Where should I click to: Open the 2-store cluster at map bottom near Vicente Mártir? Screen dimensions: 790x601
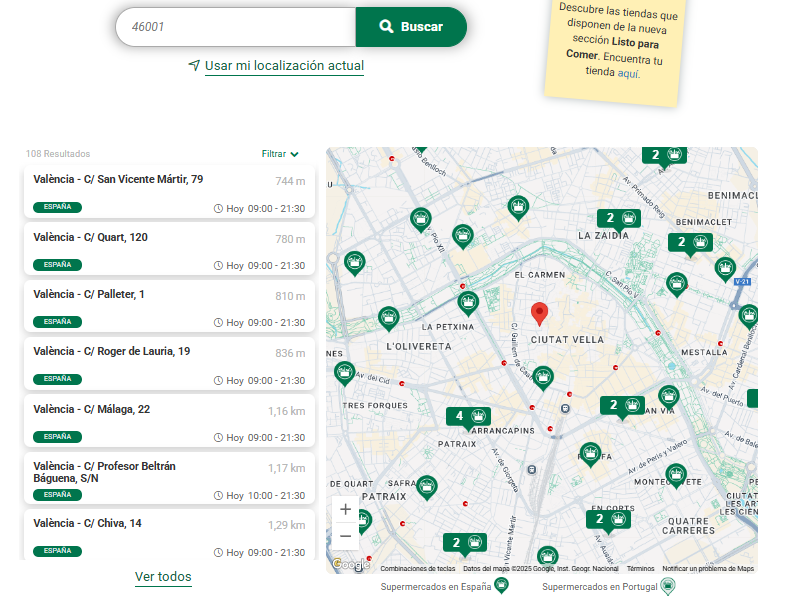point(465,543)
